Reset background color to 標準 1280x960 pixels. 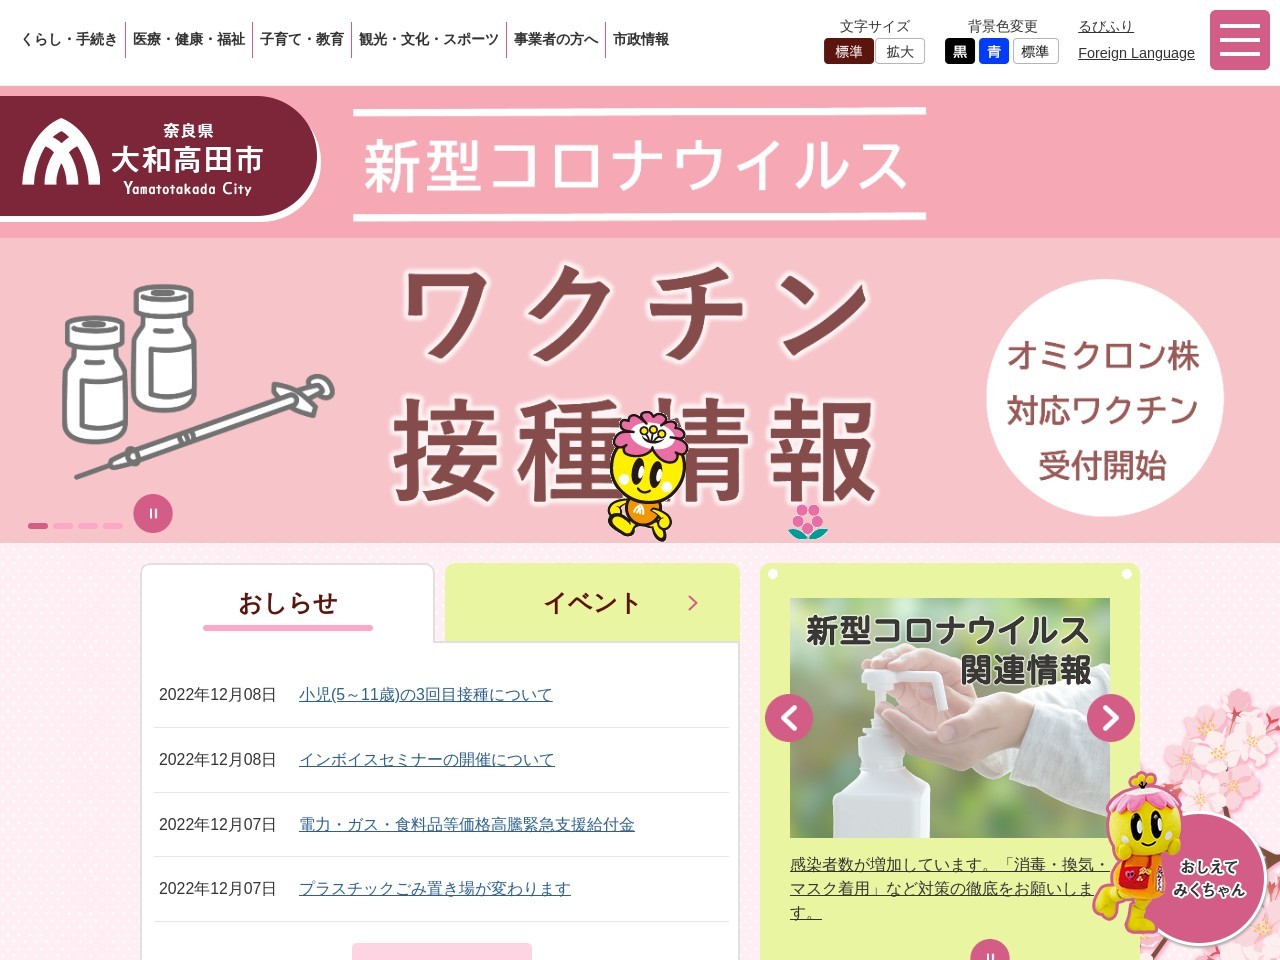pyautogui.click(x=1035, y=51)
